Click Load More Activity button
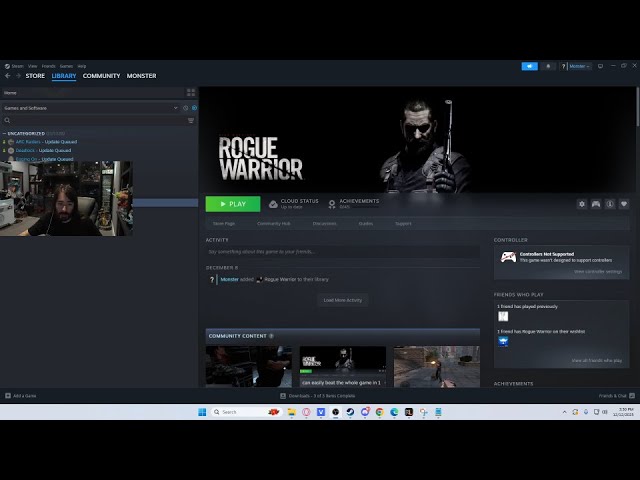This screenshot has height=480, width=640. pos(342,300)
